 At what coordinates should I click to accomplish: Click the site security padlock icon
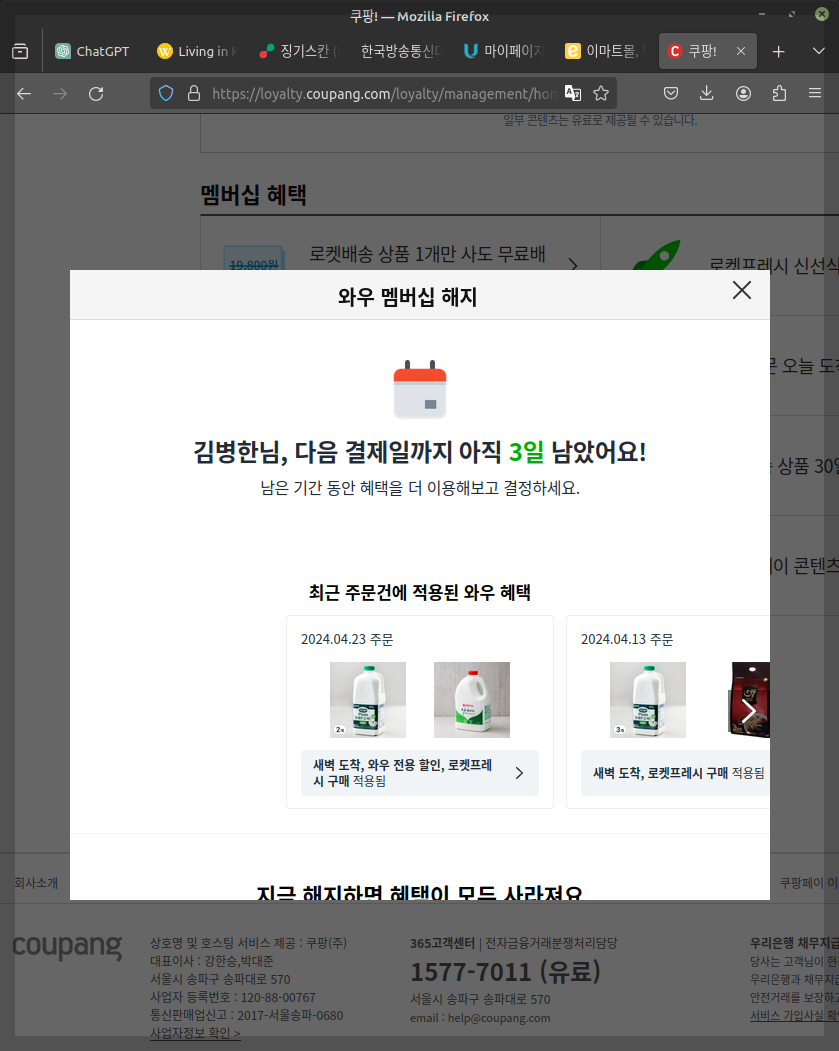point(194,93)
